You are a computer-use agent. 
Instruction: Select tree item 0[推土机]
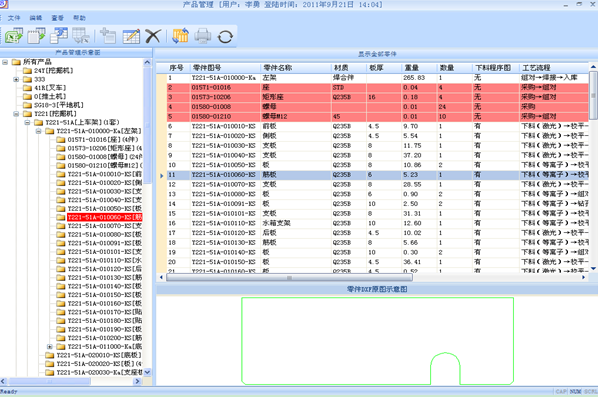50,96
